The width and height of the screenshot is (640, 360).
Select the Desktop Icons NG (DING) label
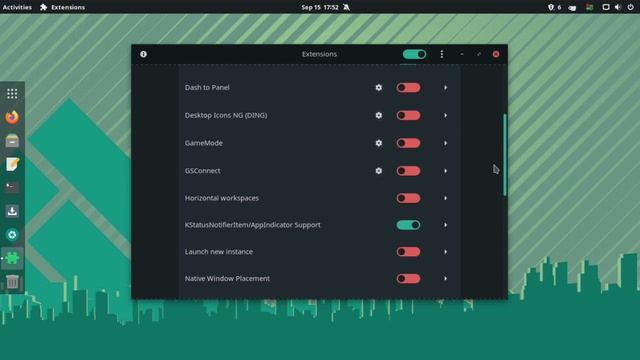[226, 115]
